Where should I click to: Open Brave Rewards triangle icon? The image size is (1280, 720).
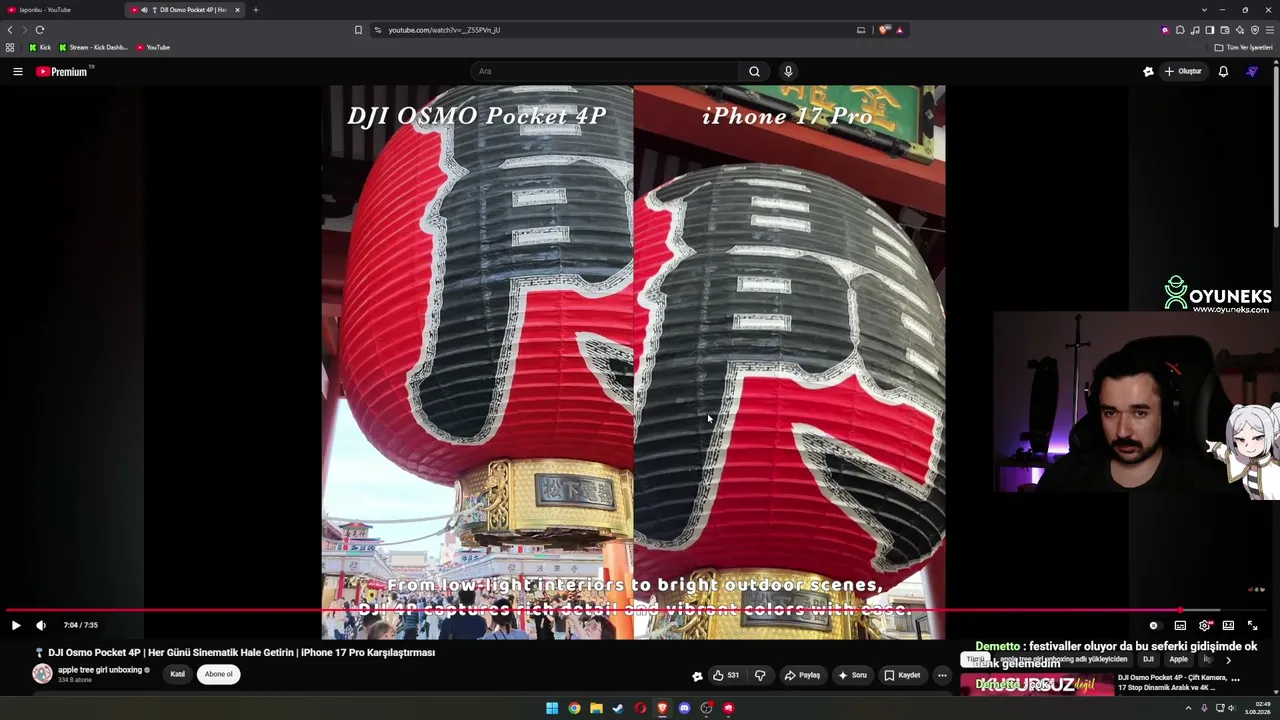click(899, 30)
